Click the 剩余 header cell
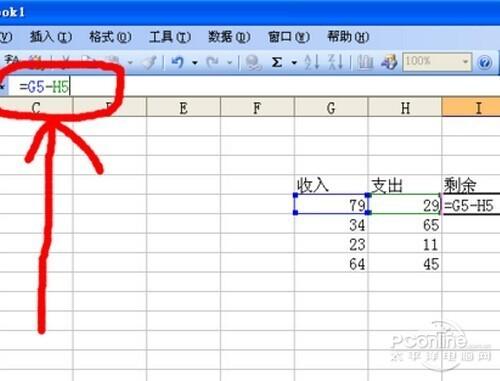Screen dimensions: 500x381 pyautogui.click(x=471, y=185)
